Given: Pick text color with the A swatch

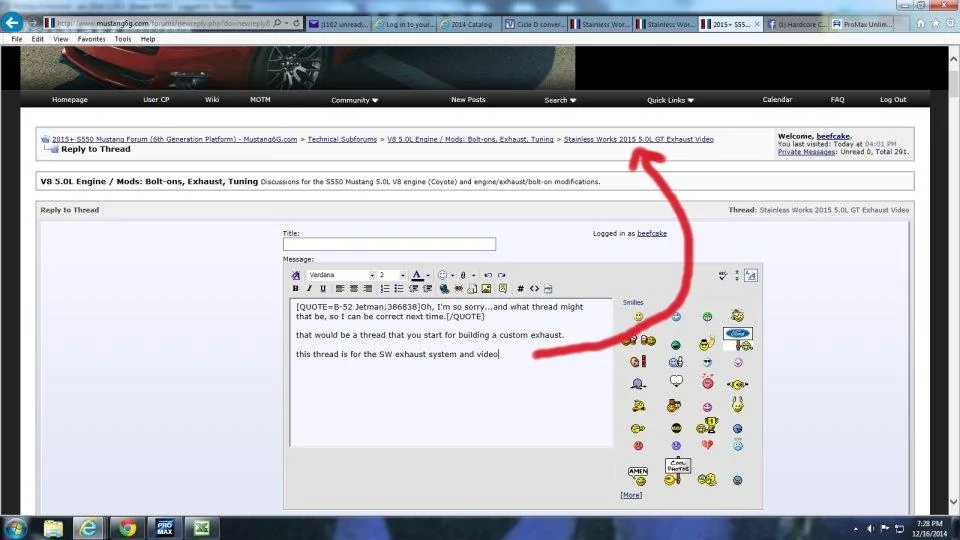Looking at the screenshot, I should 417,276.
